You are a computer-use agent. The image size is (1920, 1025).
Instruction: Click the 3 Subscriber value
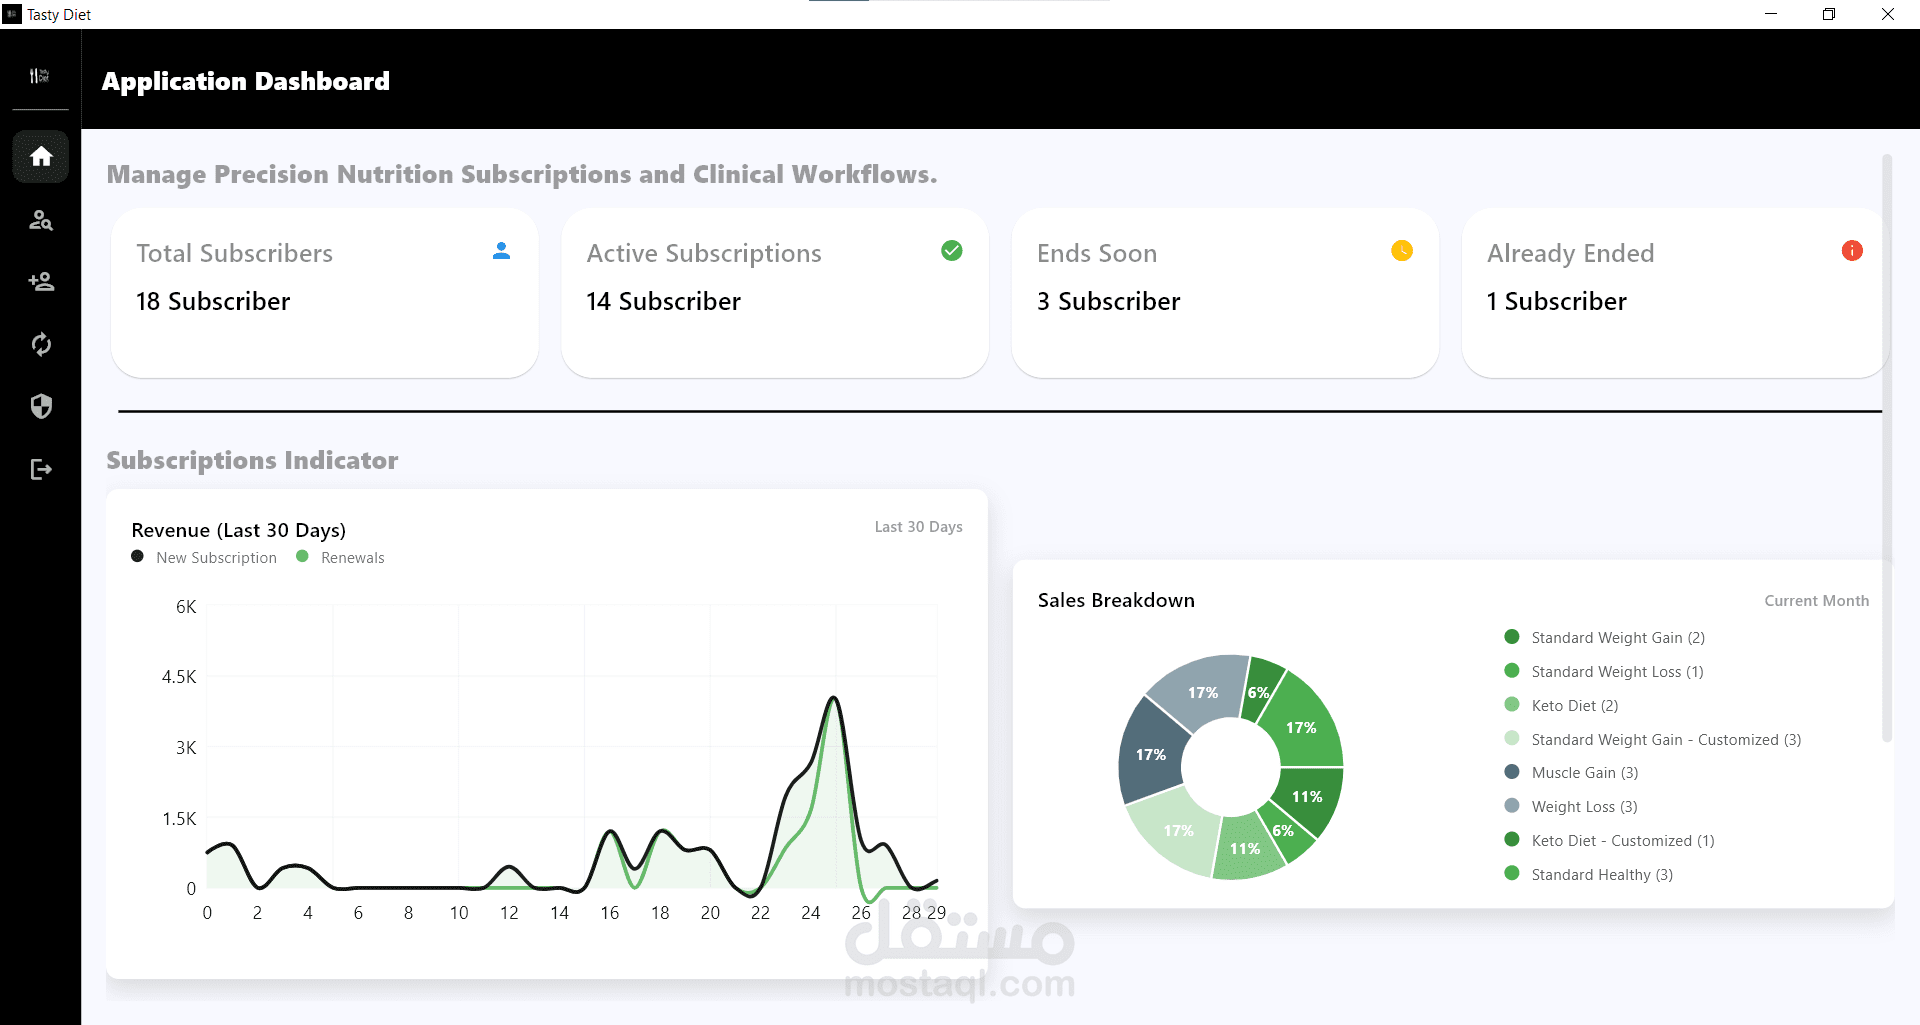(x=1108, y=301)
